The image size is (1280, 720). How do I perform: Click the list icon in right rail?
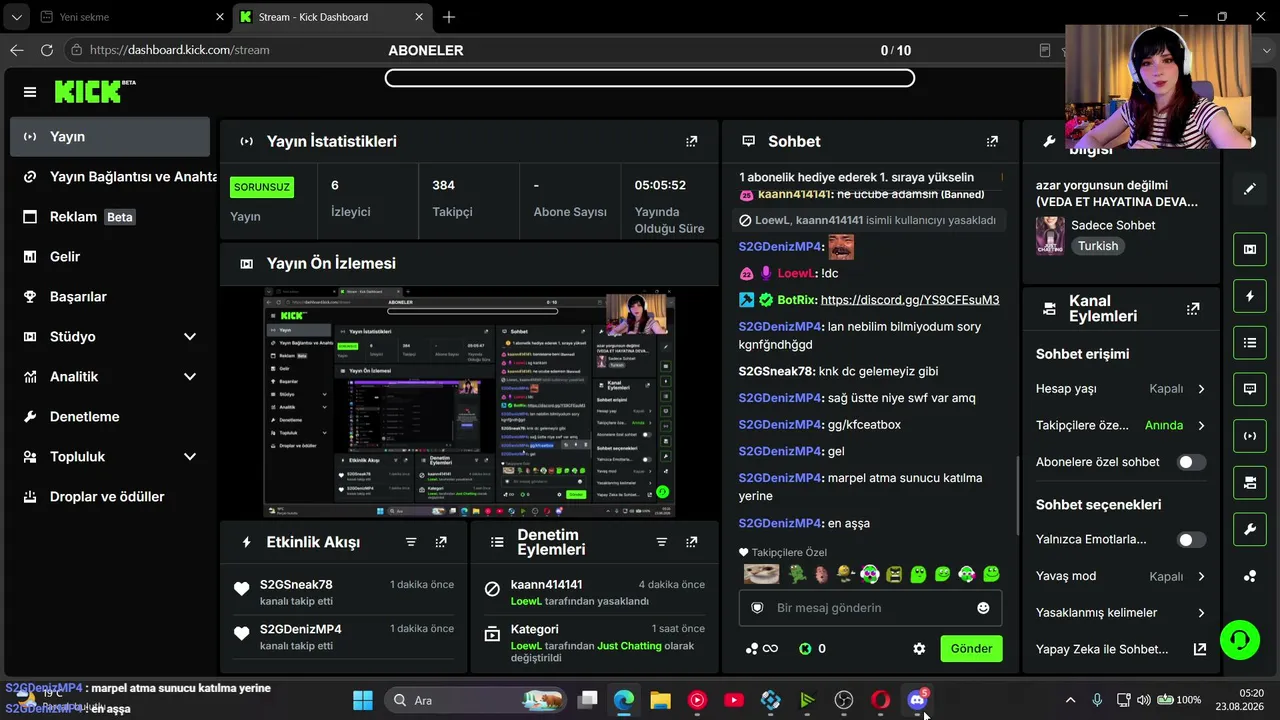tap(1250, 342)
